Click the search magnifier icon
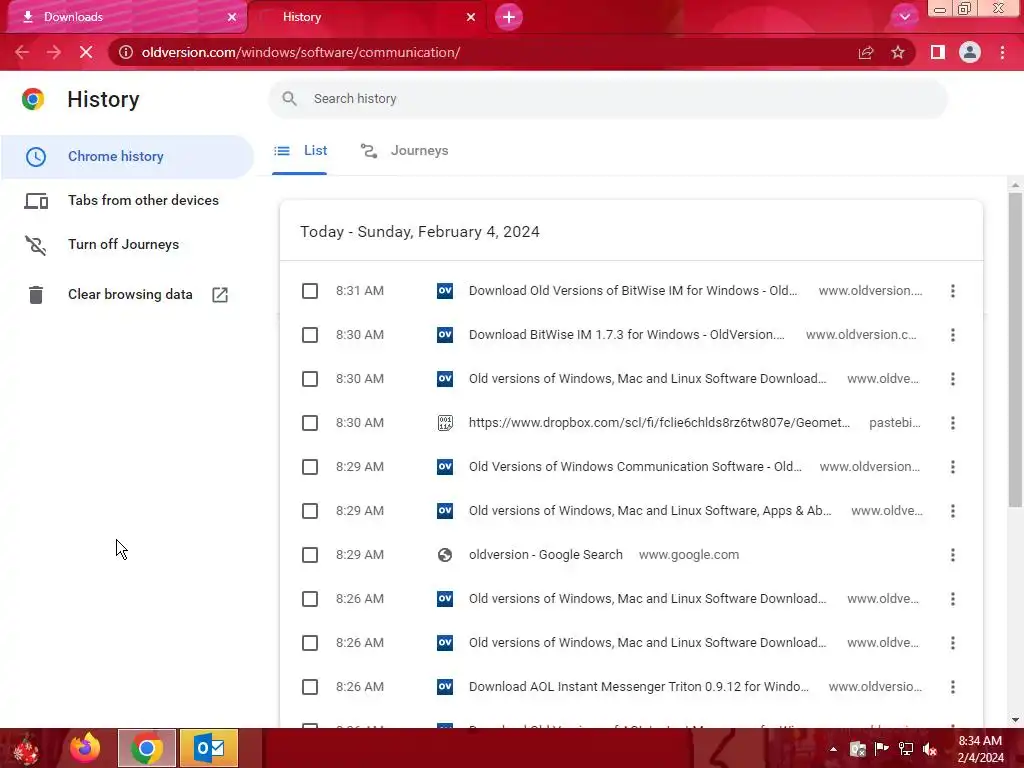Screen dimensions: 1024x768 point(289,99)
